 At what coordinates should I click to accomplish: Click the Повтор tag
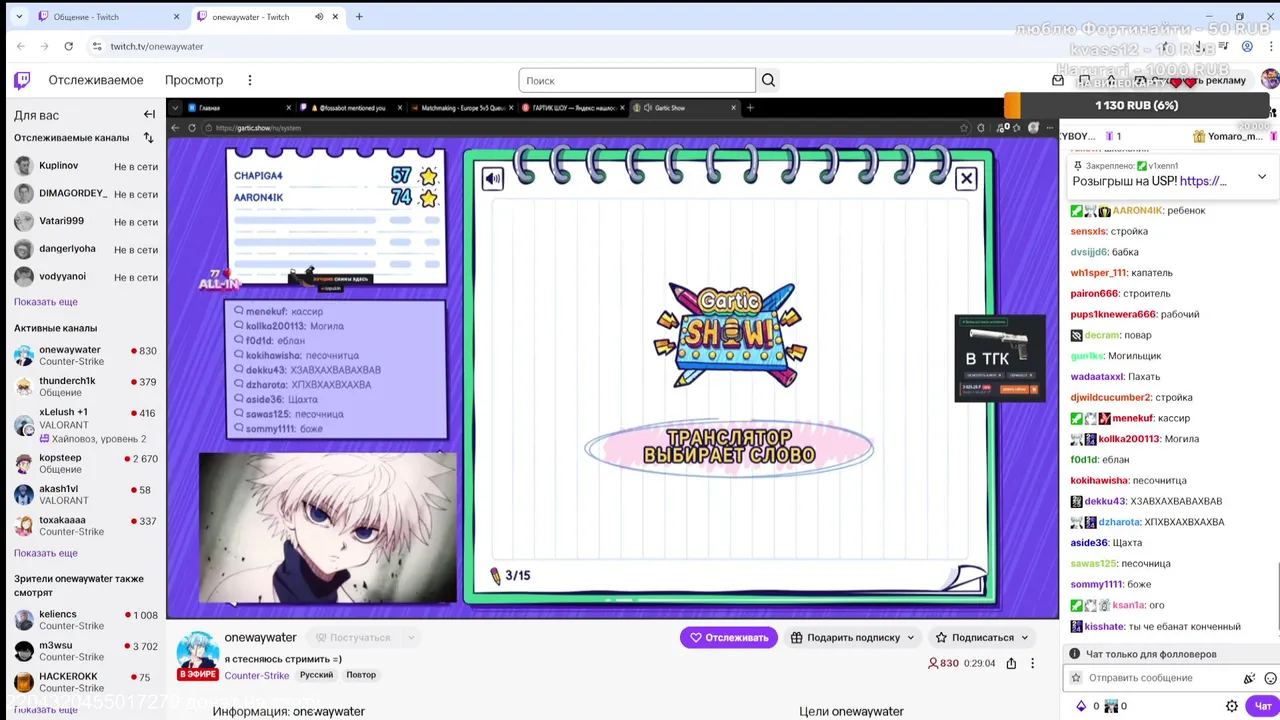361,675
